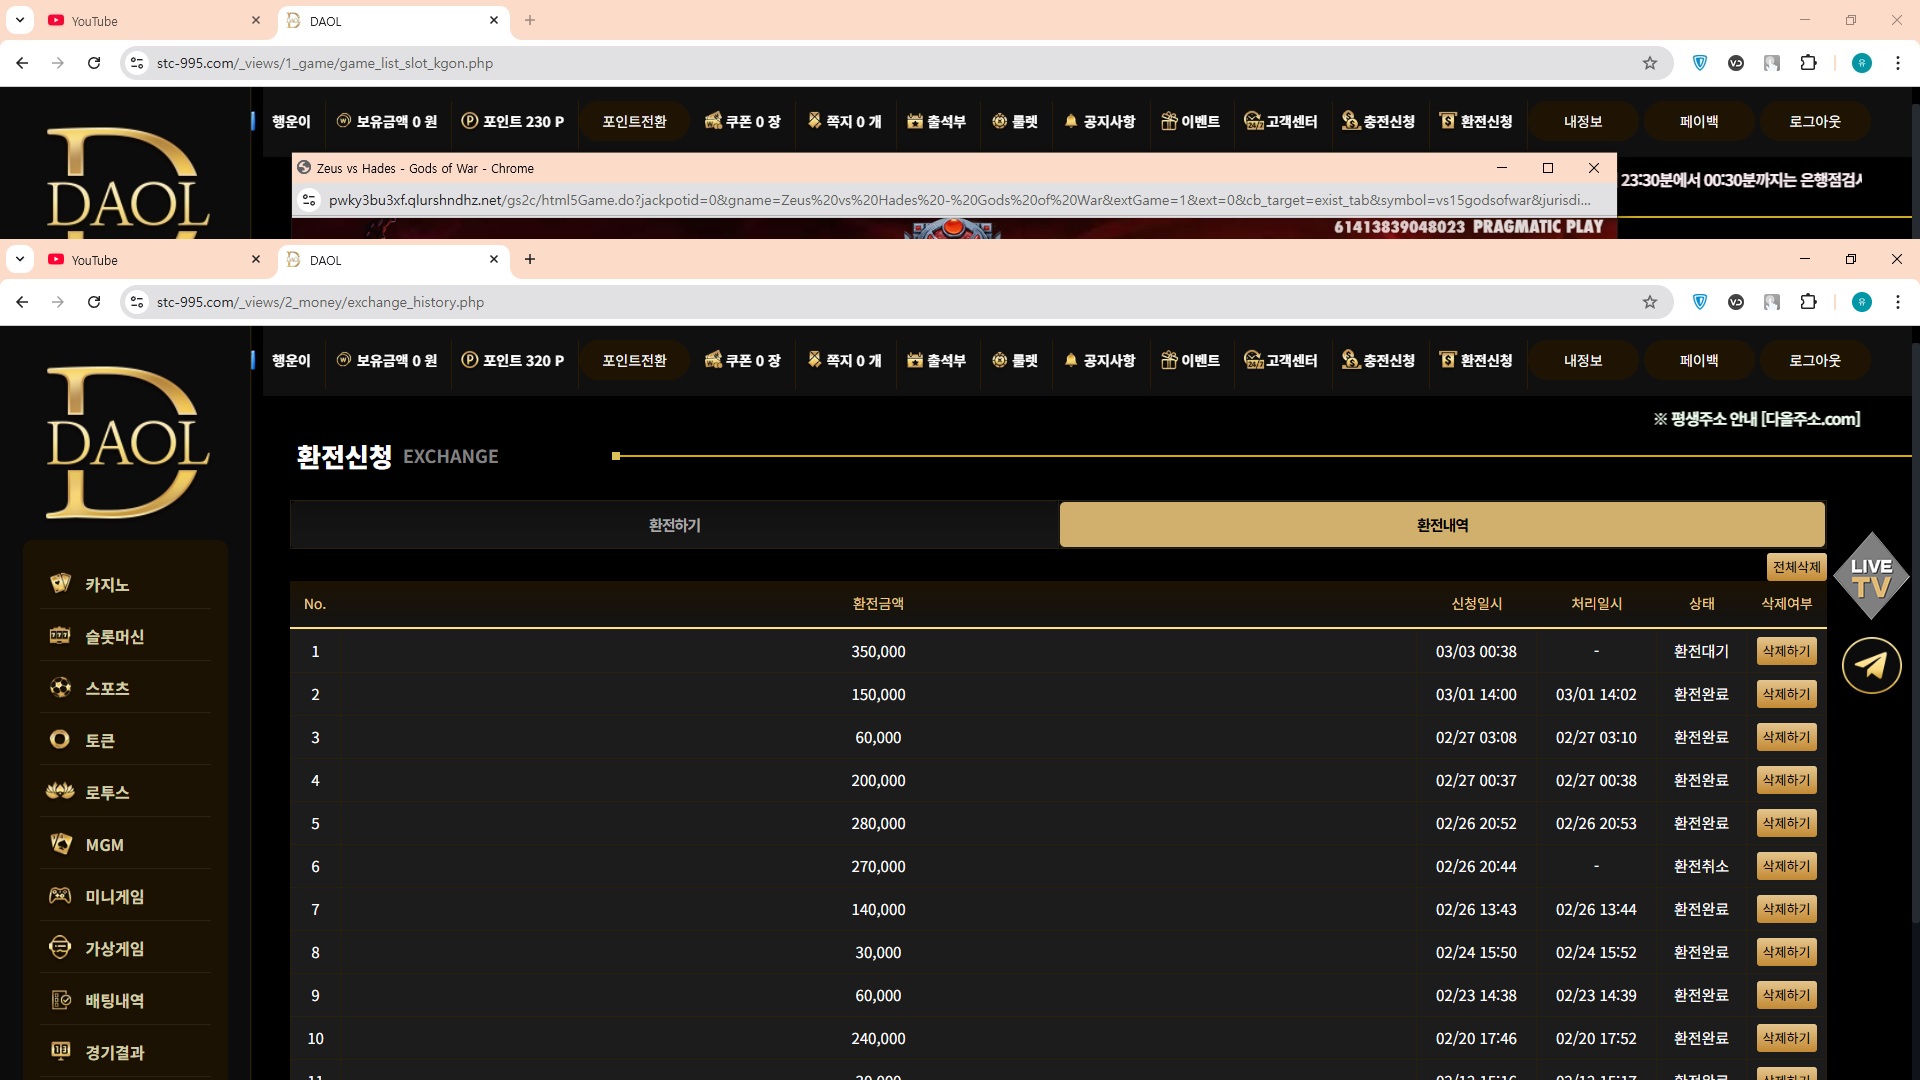Screen dimensions: 1920x1080
Task: Open Chrome three-dot menu in lower window
Action: (x=1897, y=302)
